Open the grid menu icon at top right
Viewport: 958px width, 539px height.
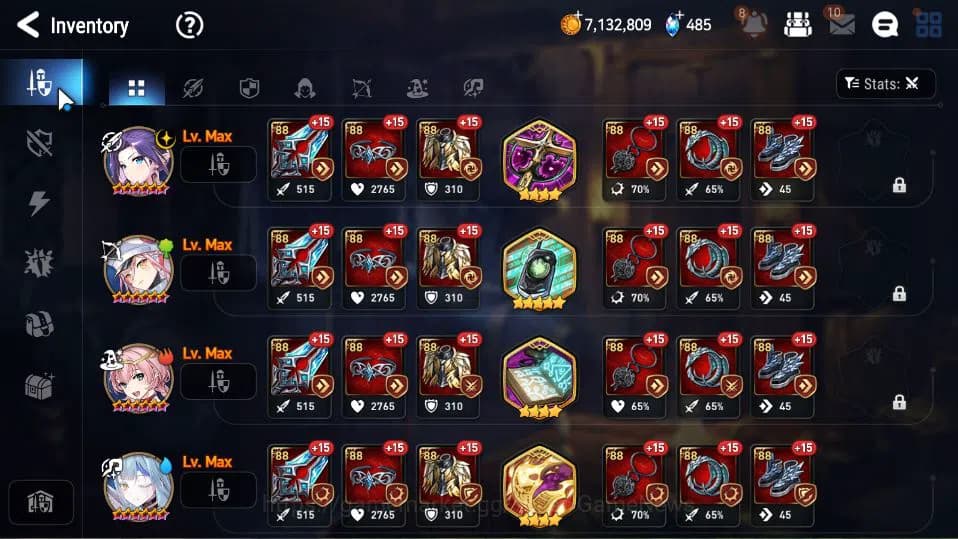click(929, 24)
